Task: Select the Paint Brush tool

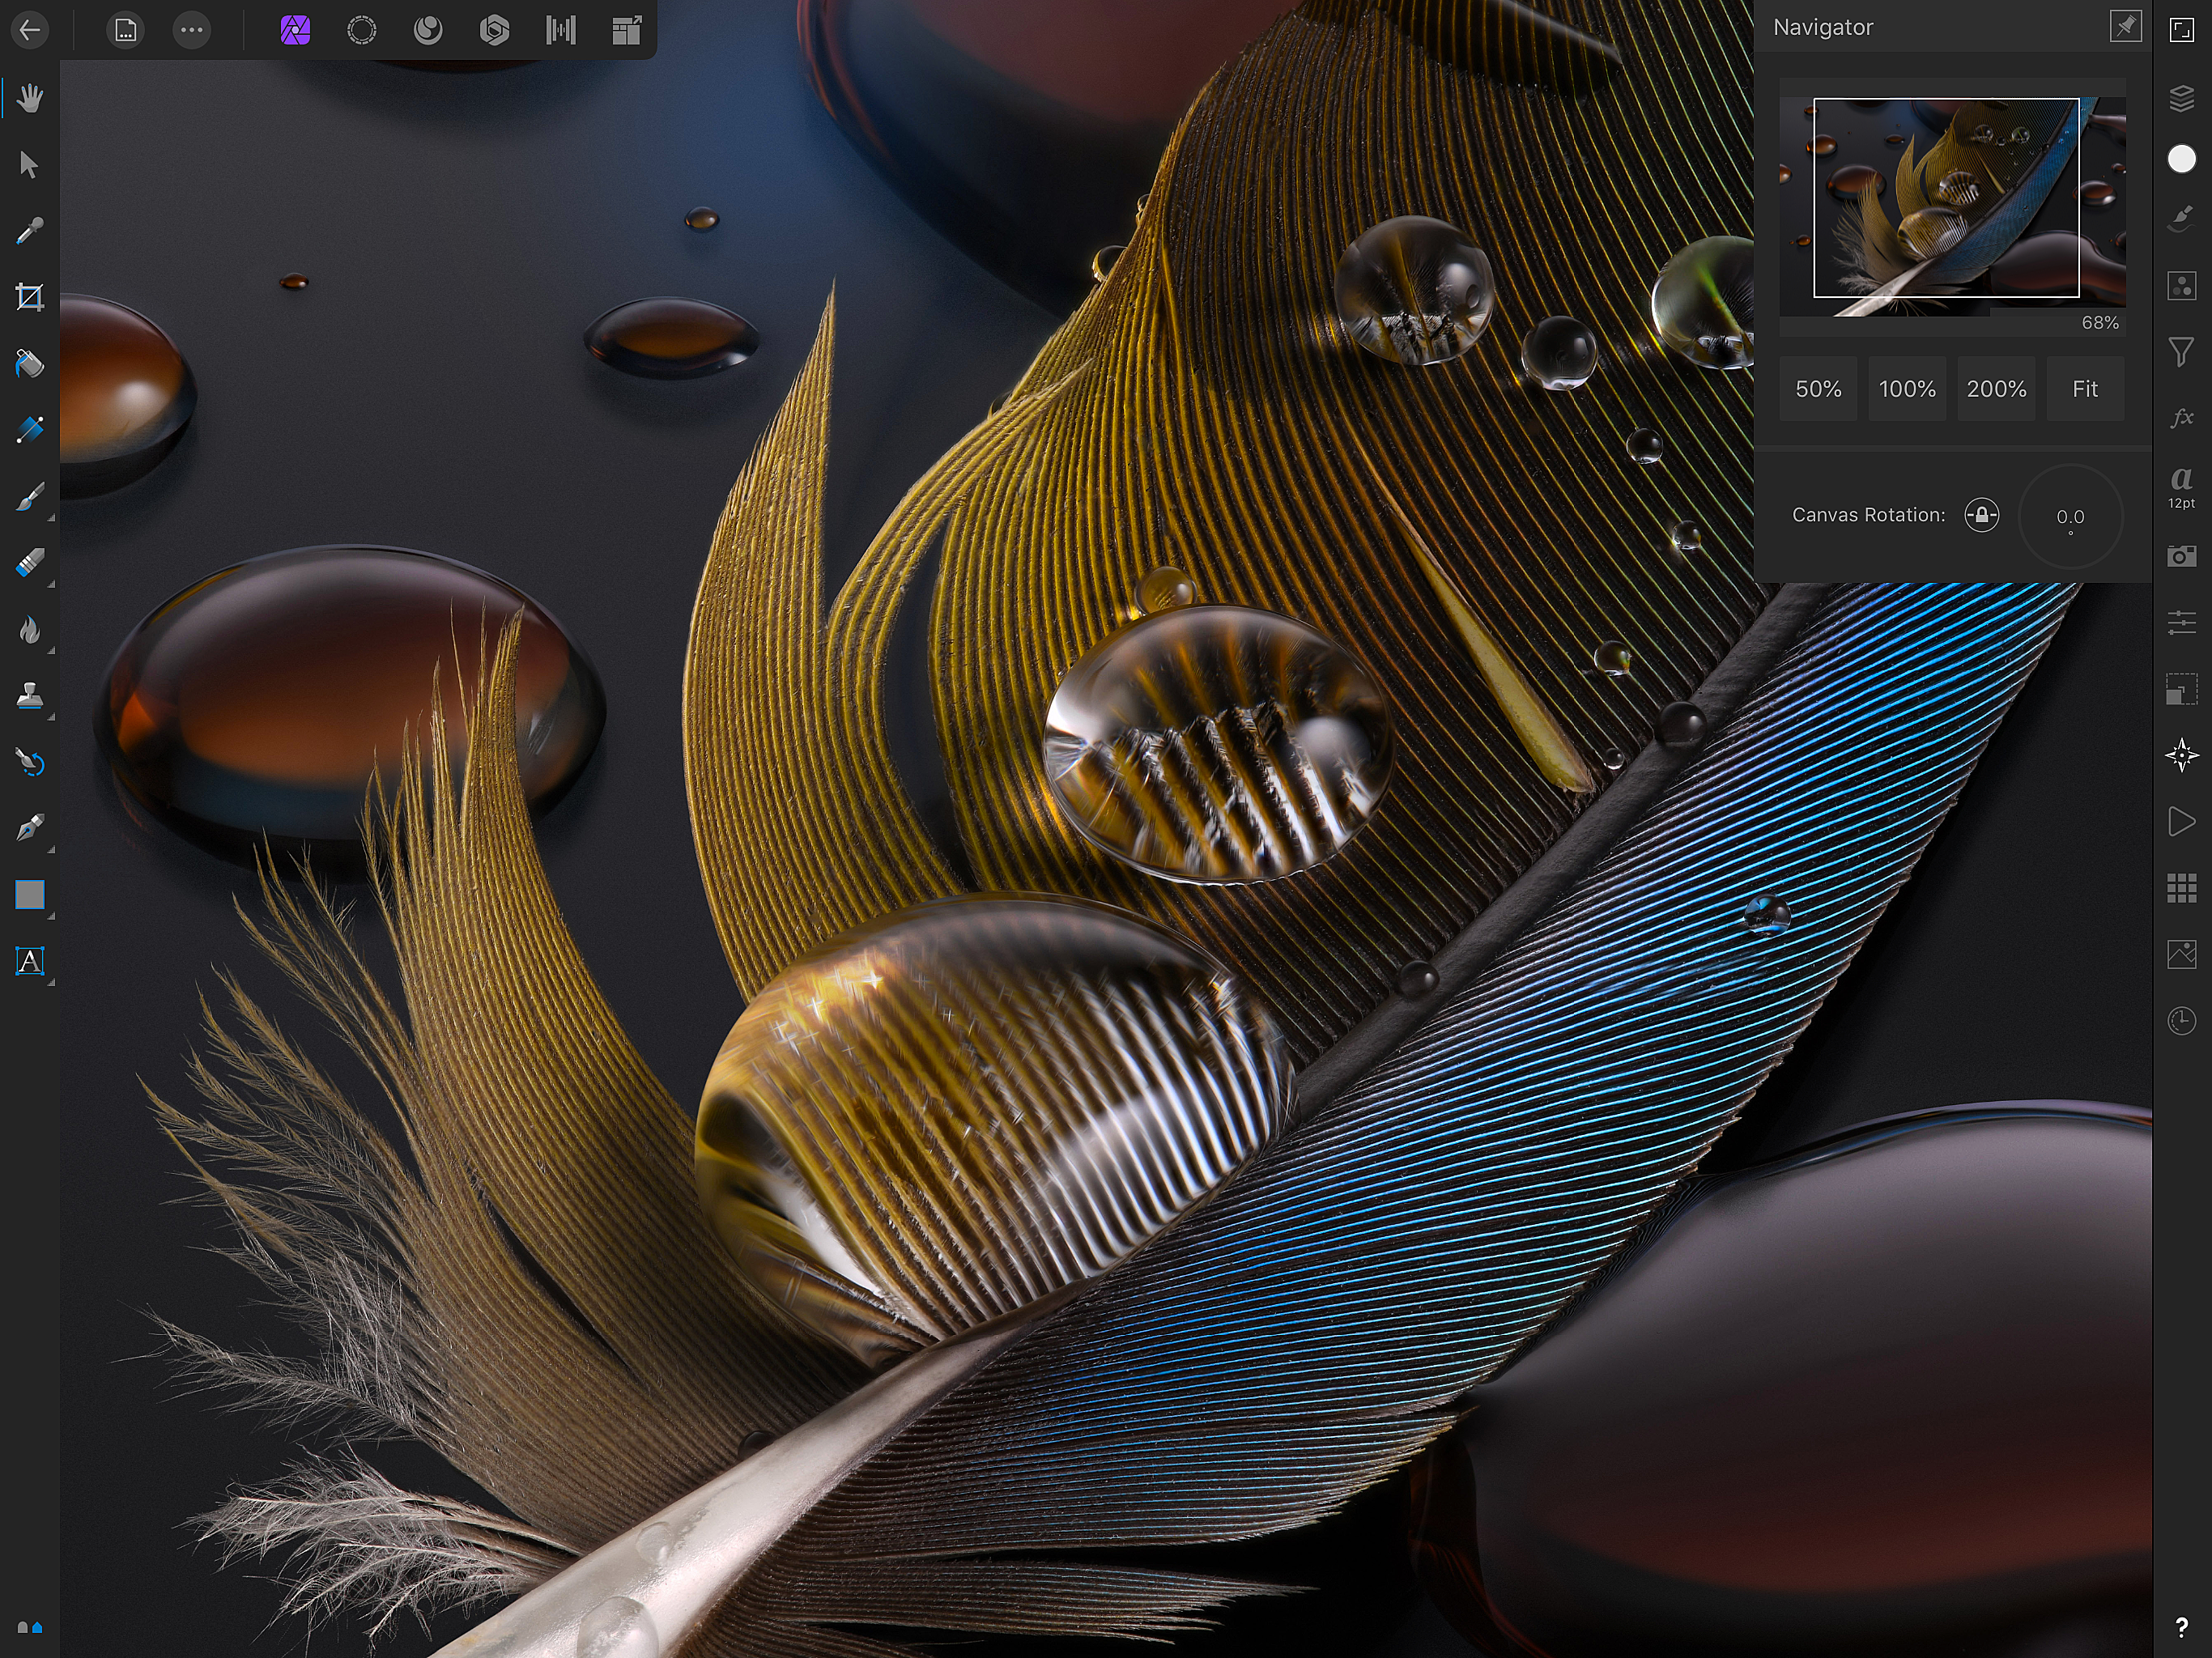Action: click(30, 496)
